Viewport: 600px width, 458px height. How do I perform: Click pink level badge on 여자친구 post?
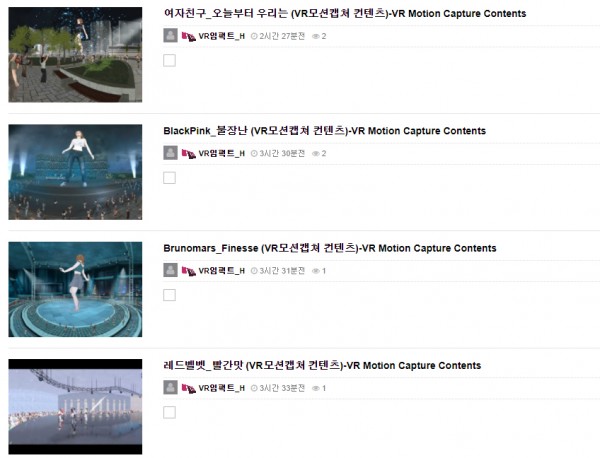pyautogui.click(x=189, y=36)
